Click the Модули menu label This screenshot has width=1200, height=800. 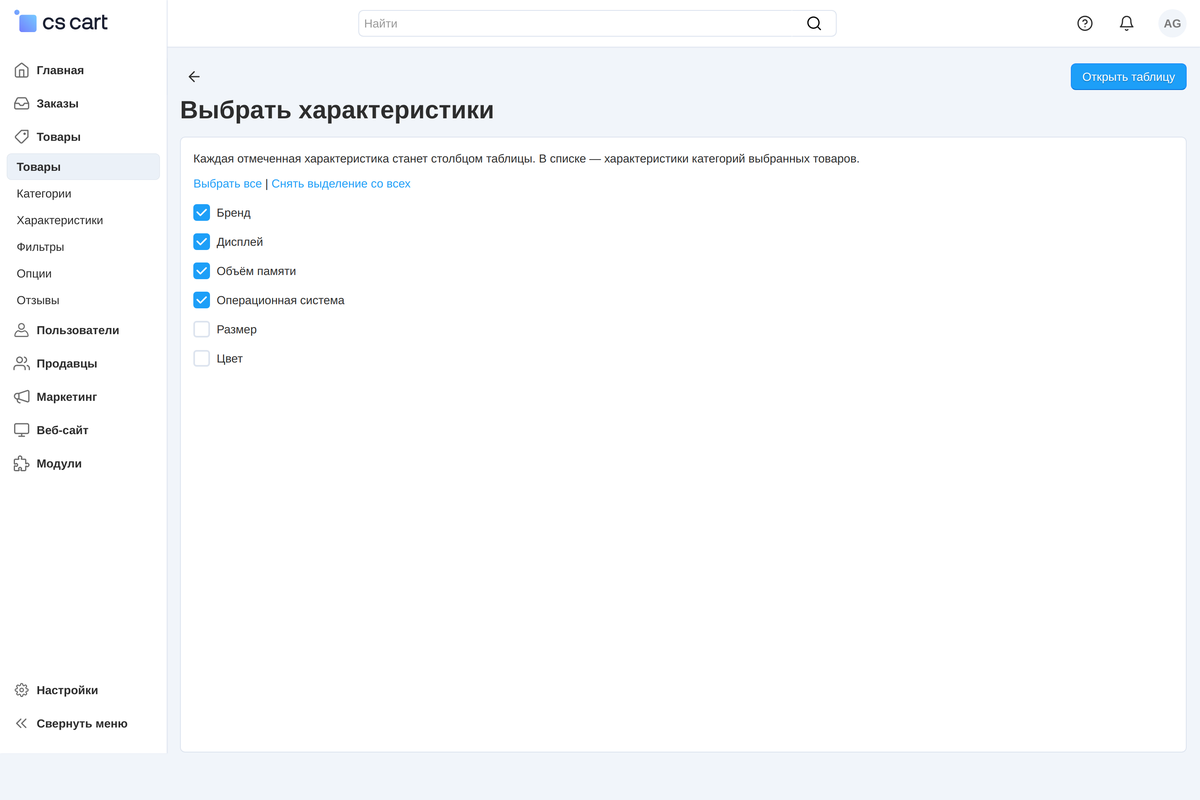pyautogui.click(x=59, y=463)
